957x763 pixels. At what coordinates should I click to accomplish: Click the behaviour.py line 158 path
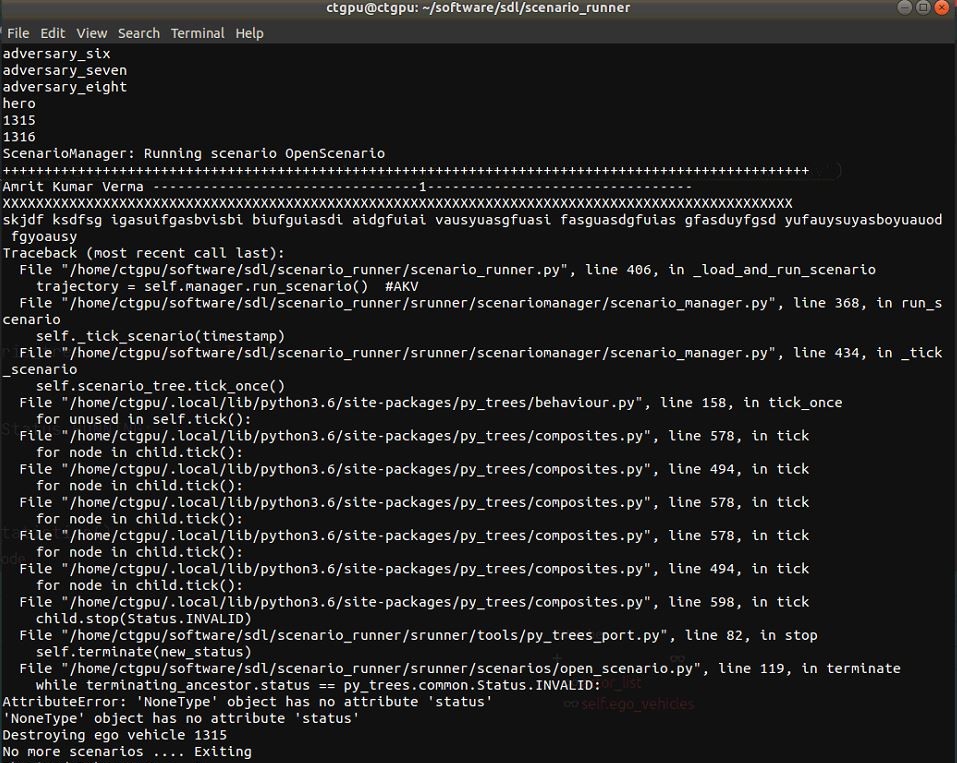(x=430, y=403)
